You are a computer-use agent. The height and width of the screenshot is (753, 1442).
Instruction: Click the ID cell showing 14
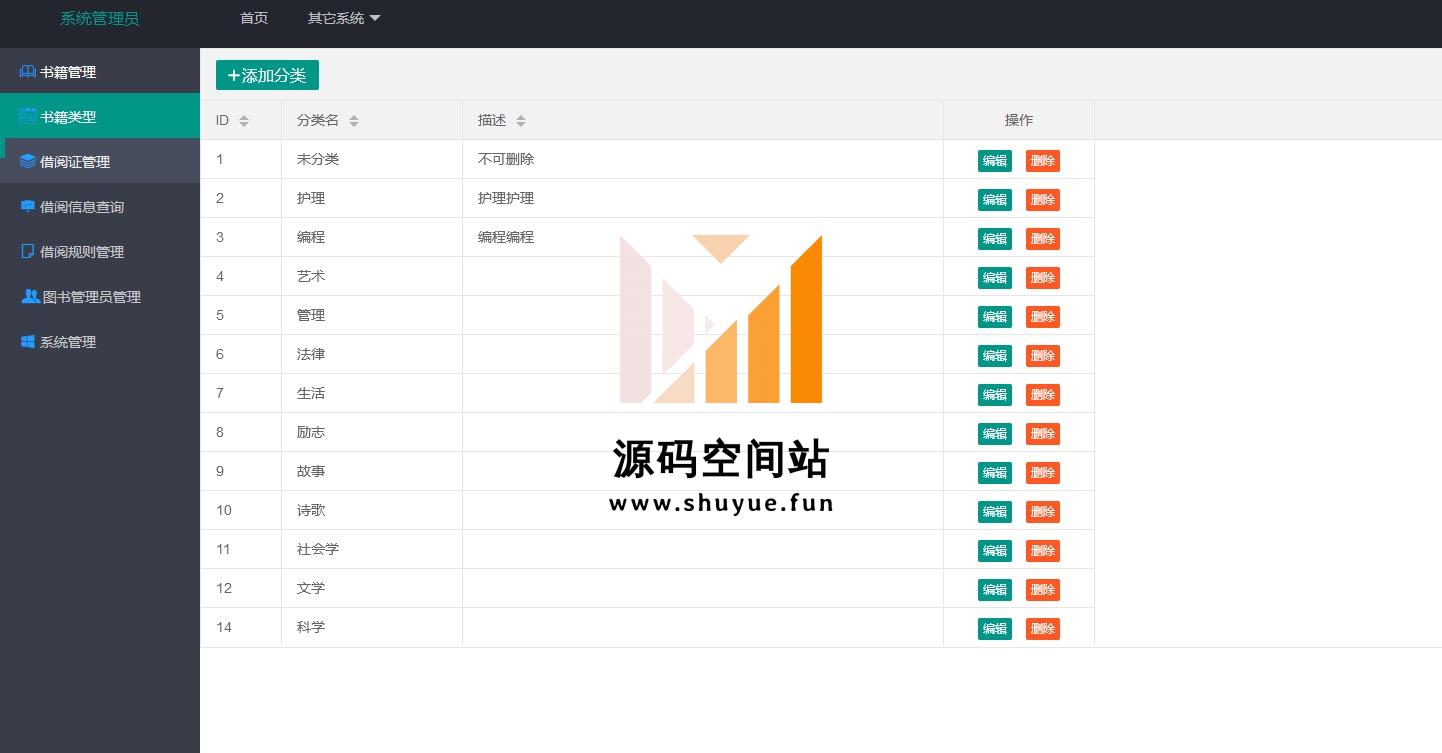[x=241, y=627]
